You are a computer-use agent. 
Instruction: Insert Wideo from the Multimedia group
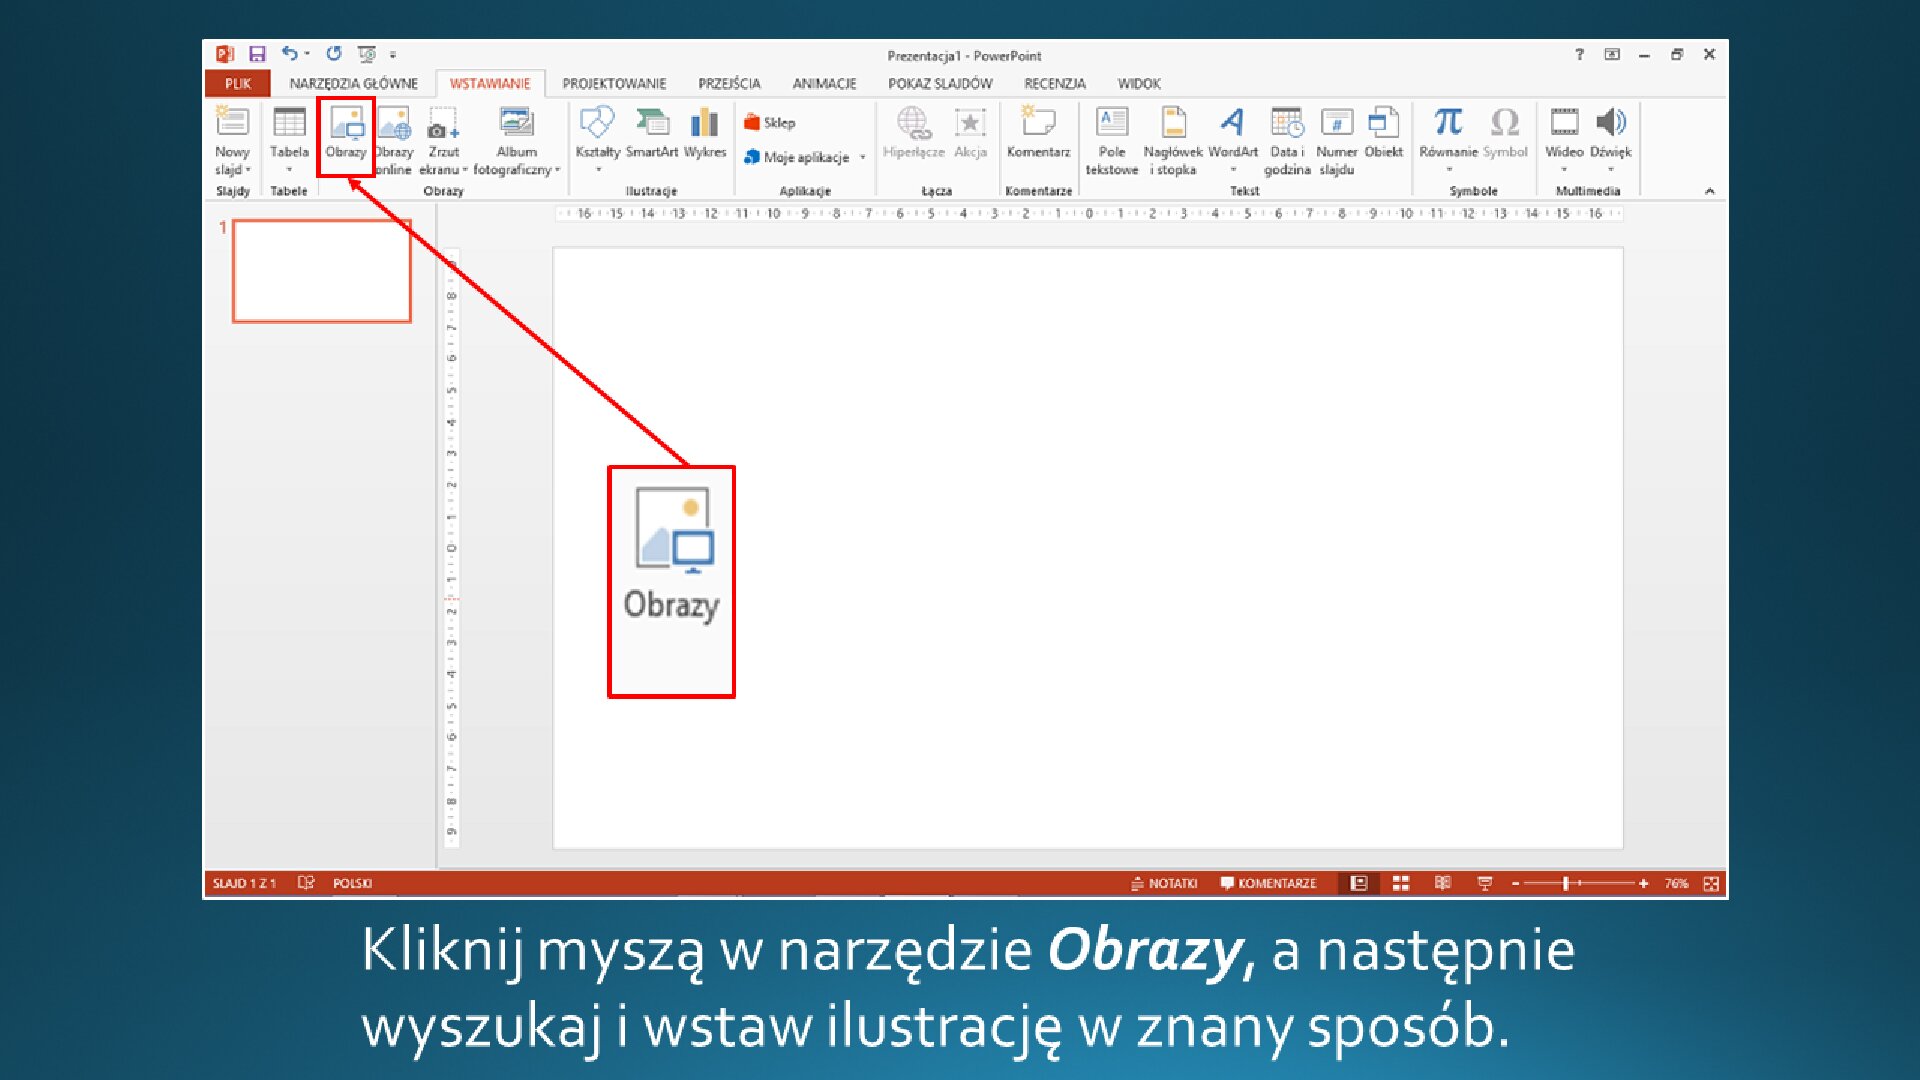click(1565, 137)
